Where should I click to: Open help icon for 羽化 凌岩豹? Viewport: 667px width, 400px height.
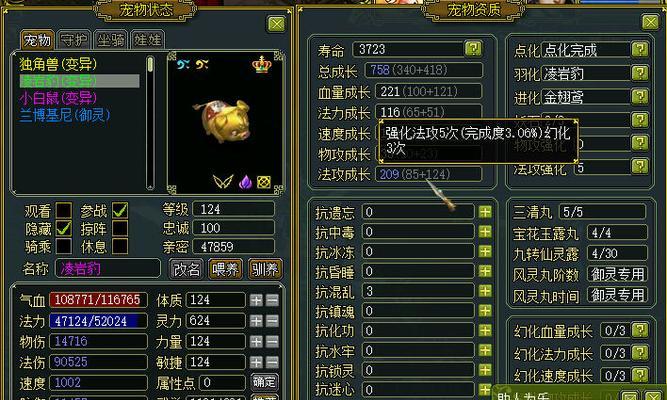point(640,73)
